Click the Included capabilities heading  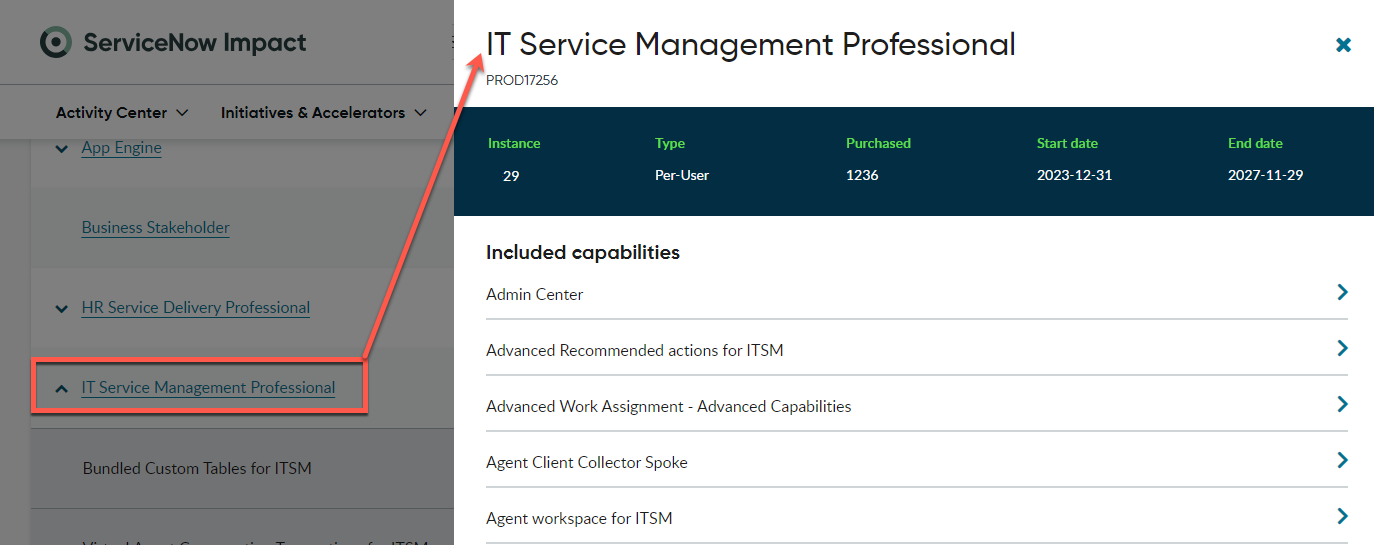[x=583, y=252]
